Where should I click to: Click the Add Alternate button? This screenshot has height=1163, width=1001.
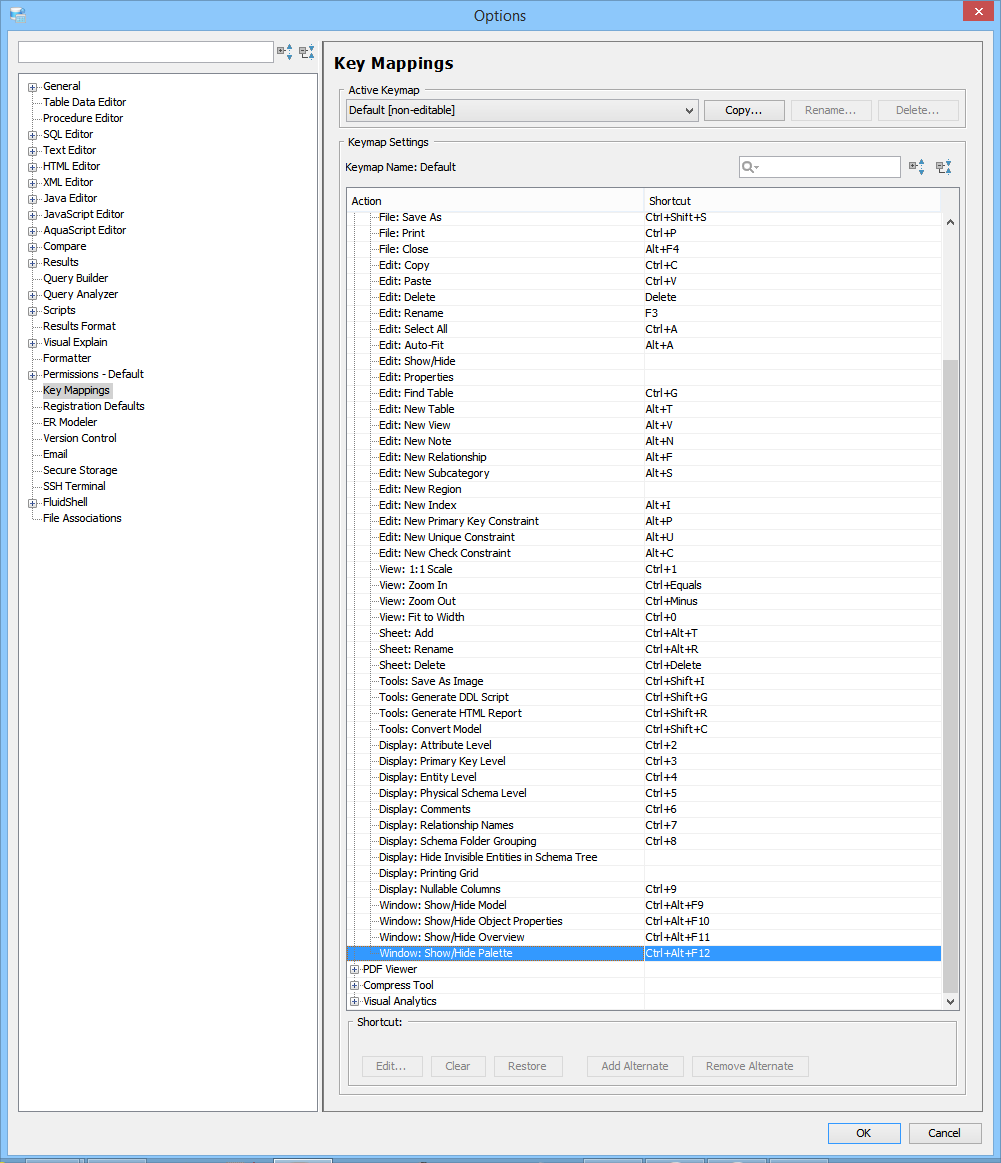click(635, 1067)
